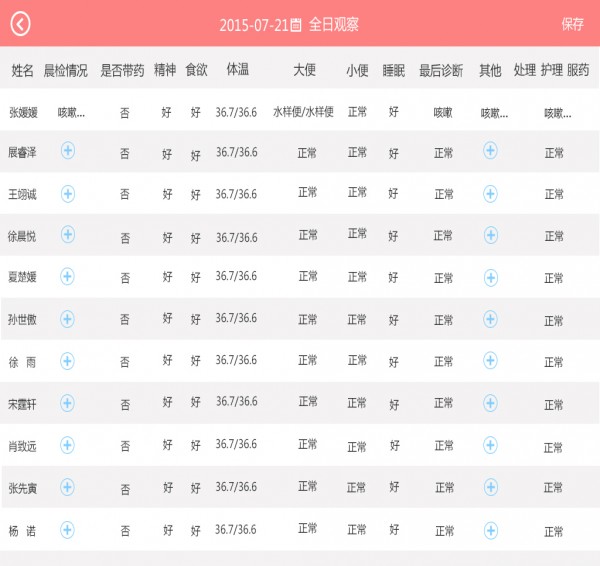Open 张媛媛's final diagnosis 咳嗽 cell
Screen dimensions: 600x566
[442, 112]
